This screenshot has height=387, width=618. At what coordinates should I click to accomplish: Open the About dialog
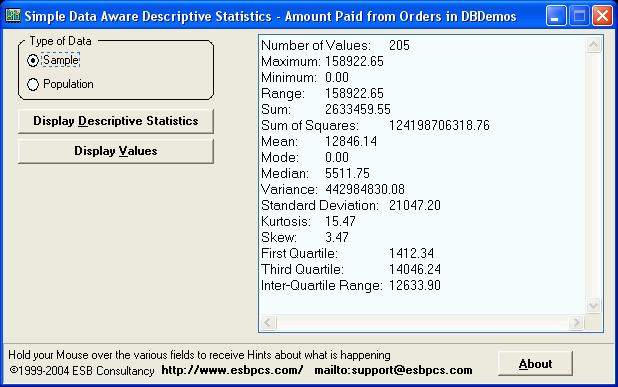pyautogui.click(x=535, y=364)
